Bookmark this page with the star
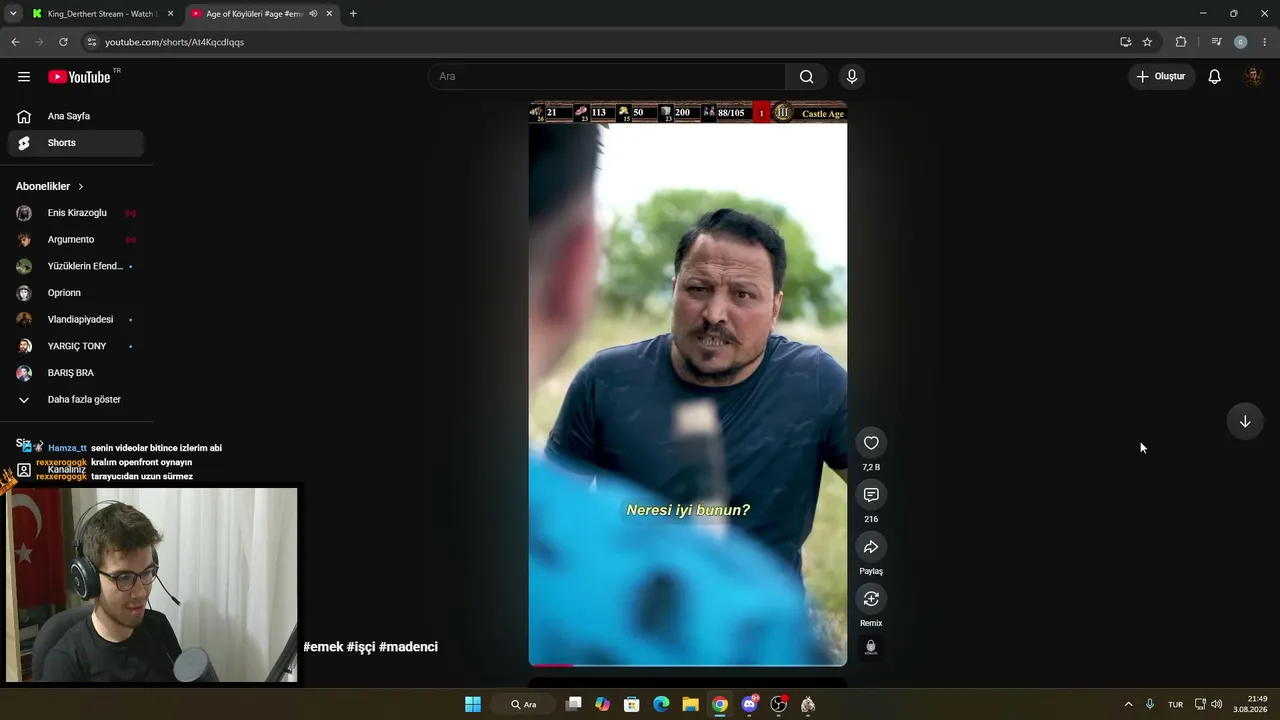 (1147, 42)
